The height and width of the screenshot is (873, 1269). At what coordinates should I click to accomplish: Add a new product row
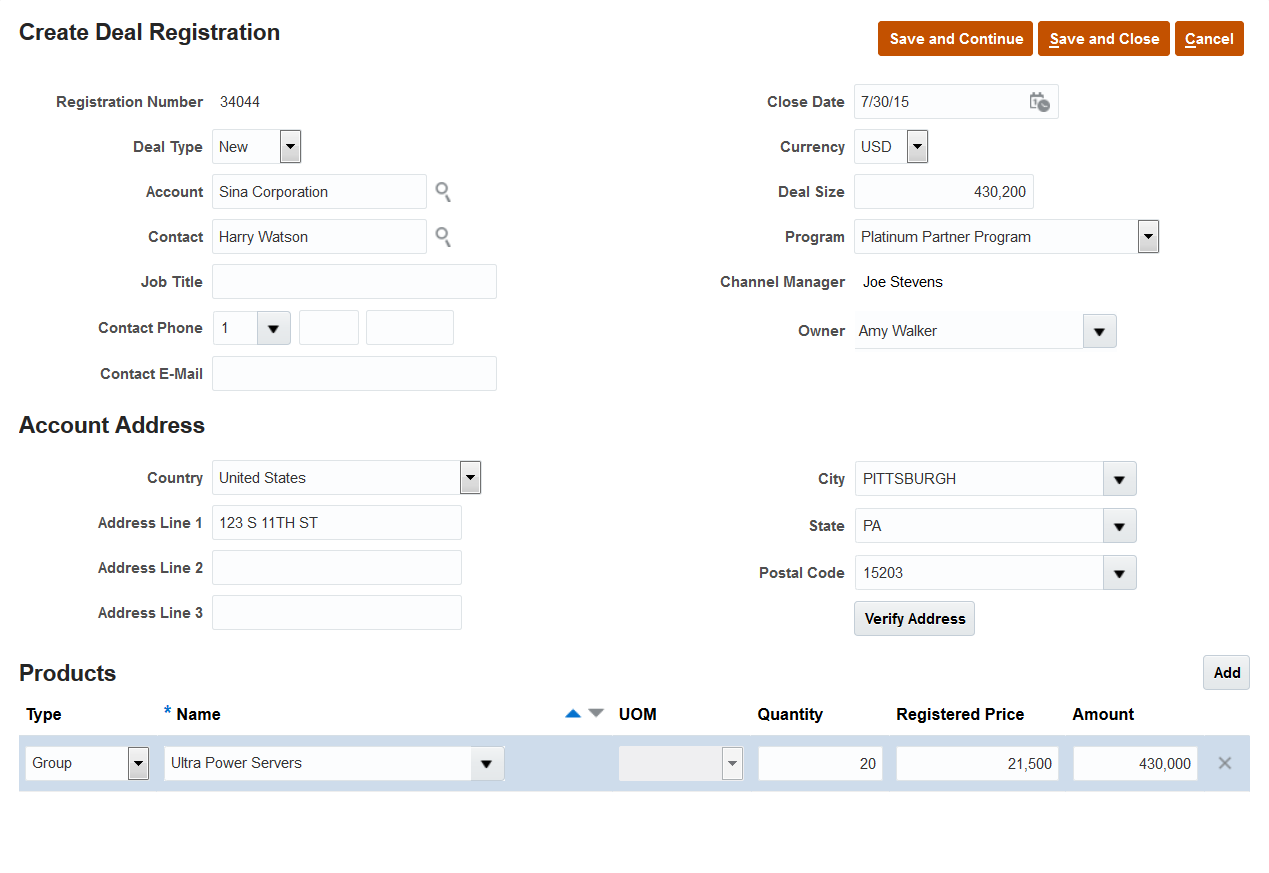coord(1226,673)
